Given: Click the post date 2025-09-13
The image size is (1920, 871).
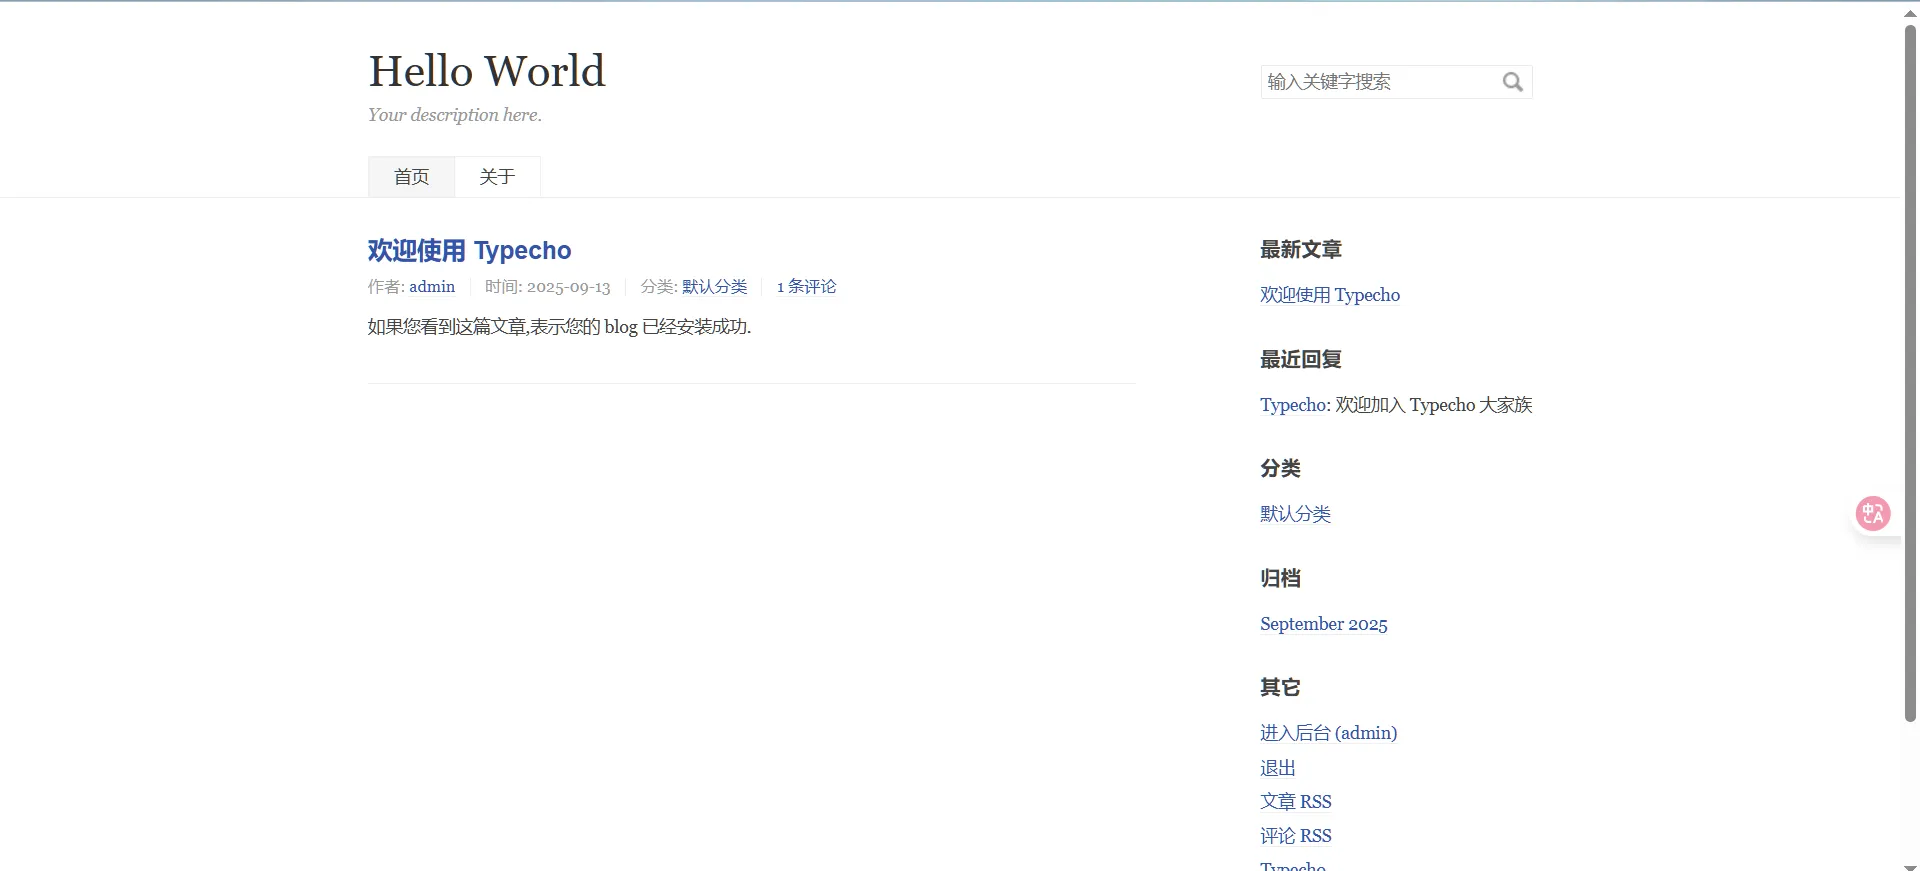Looking at the screenshot, I should pyautogui.click(x=568, y=287).
